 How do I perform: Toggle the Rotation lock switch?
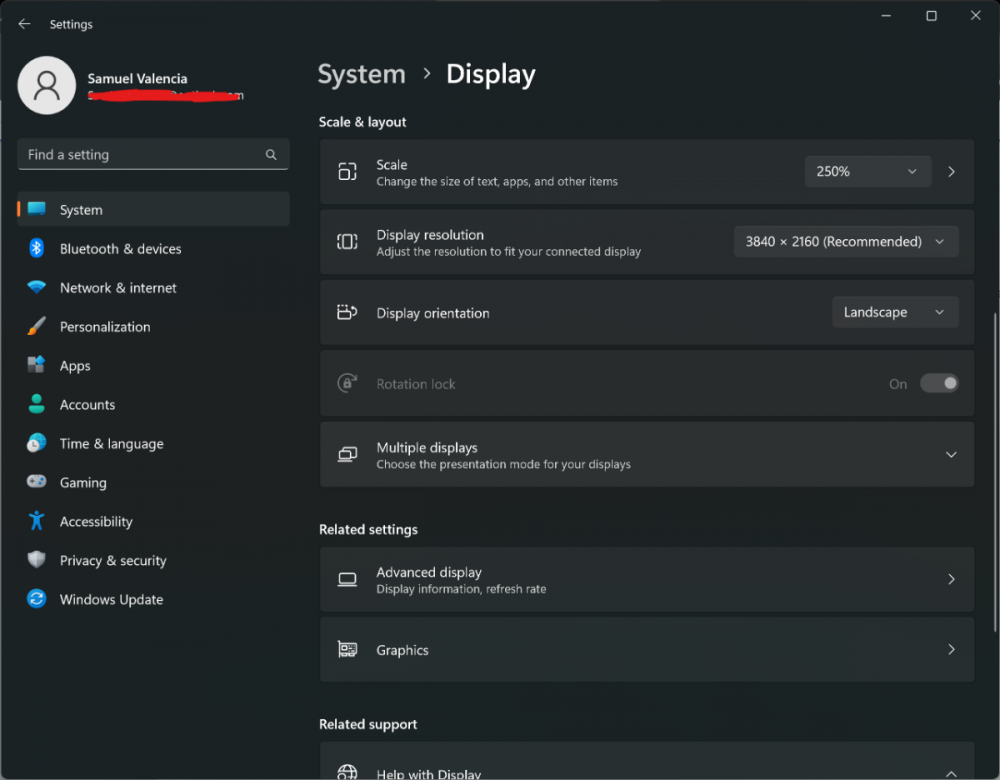tap(939, 384)
